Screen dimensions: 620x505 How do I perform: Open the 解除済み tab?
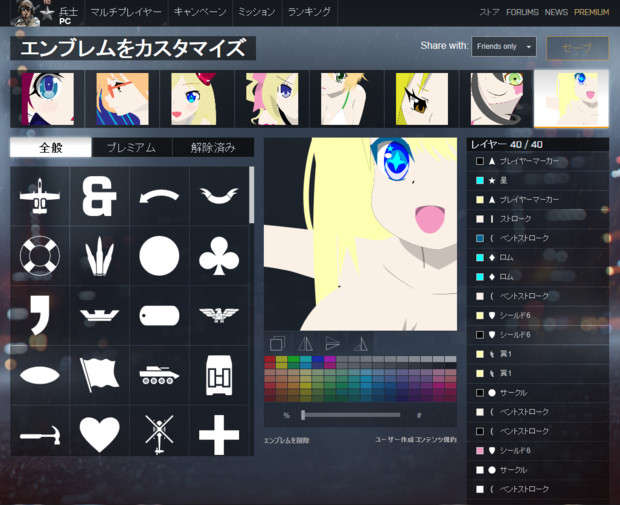[212, 148]
